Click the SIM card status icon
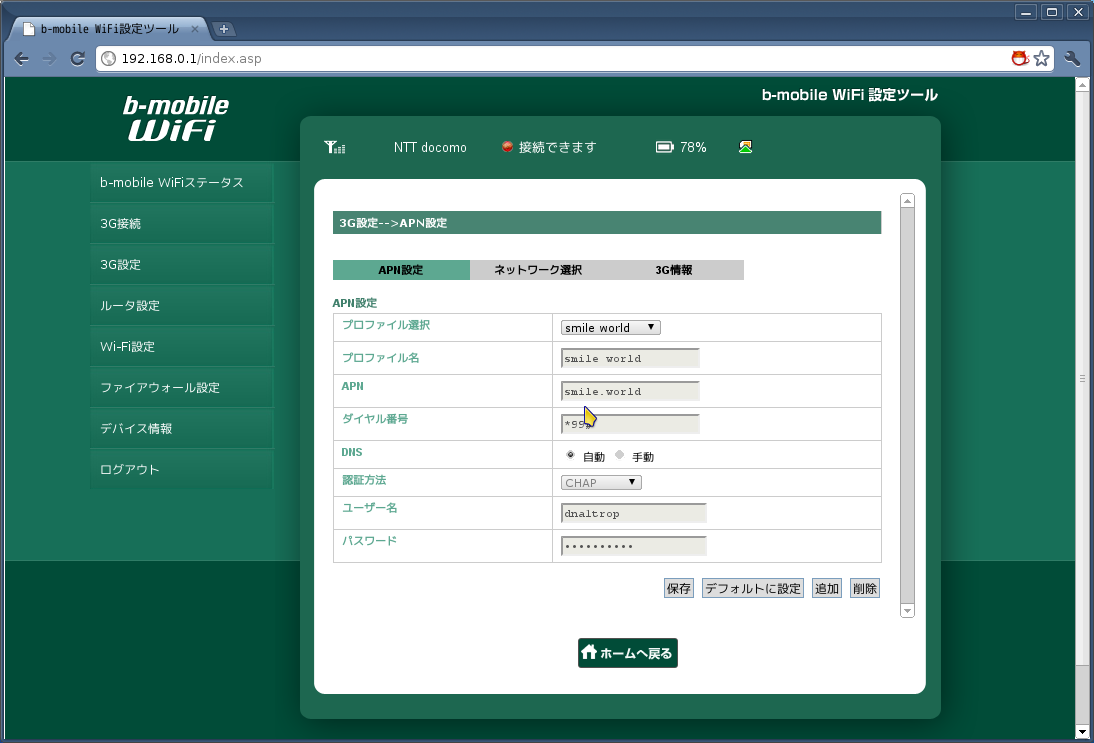 click(745, 147)
